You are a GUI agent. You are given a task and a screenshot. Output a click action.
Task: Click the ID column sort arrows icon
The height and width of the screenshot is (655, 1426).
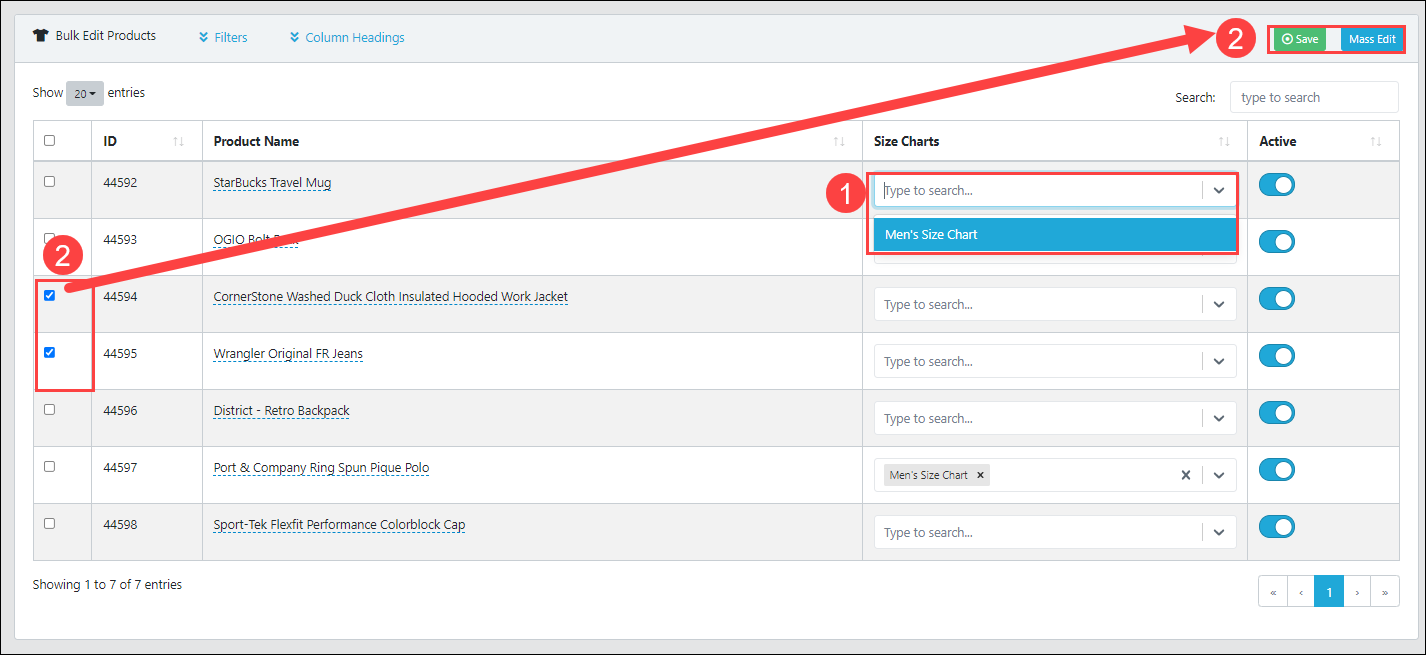pyautogui.click(x=179, y=142)
